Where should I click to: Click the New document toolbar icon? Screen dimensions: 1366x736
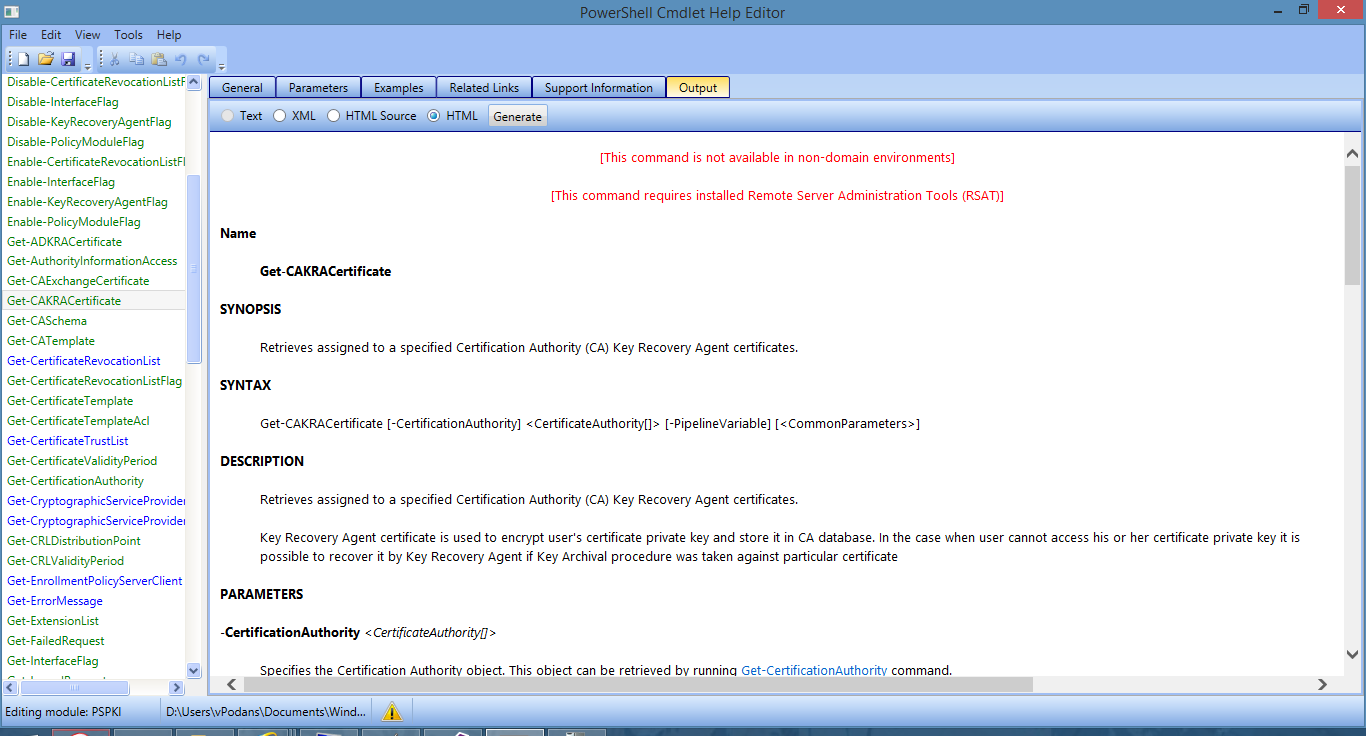point(23,60)
